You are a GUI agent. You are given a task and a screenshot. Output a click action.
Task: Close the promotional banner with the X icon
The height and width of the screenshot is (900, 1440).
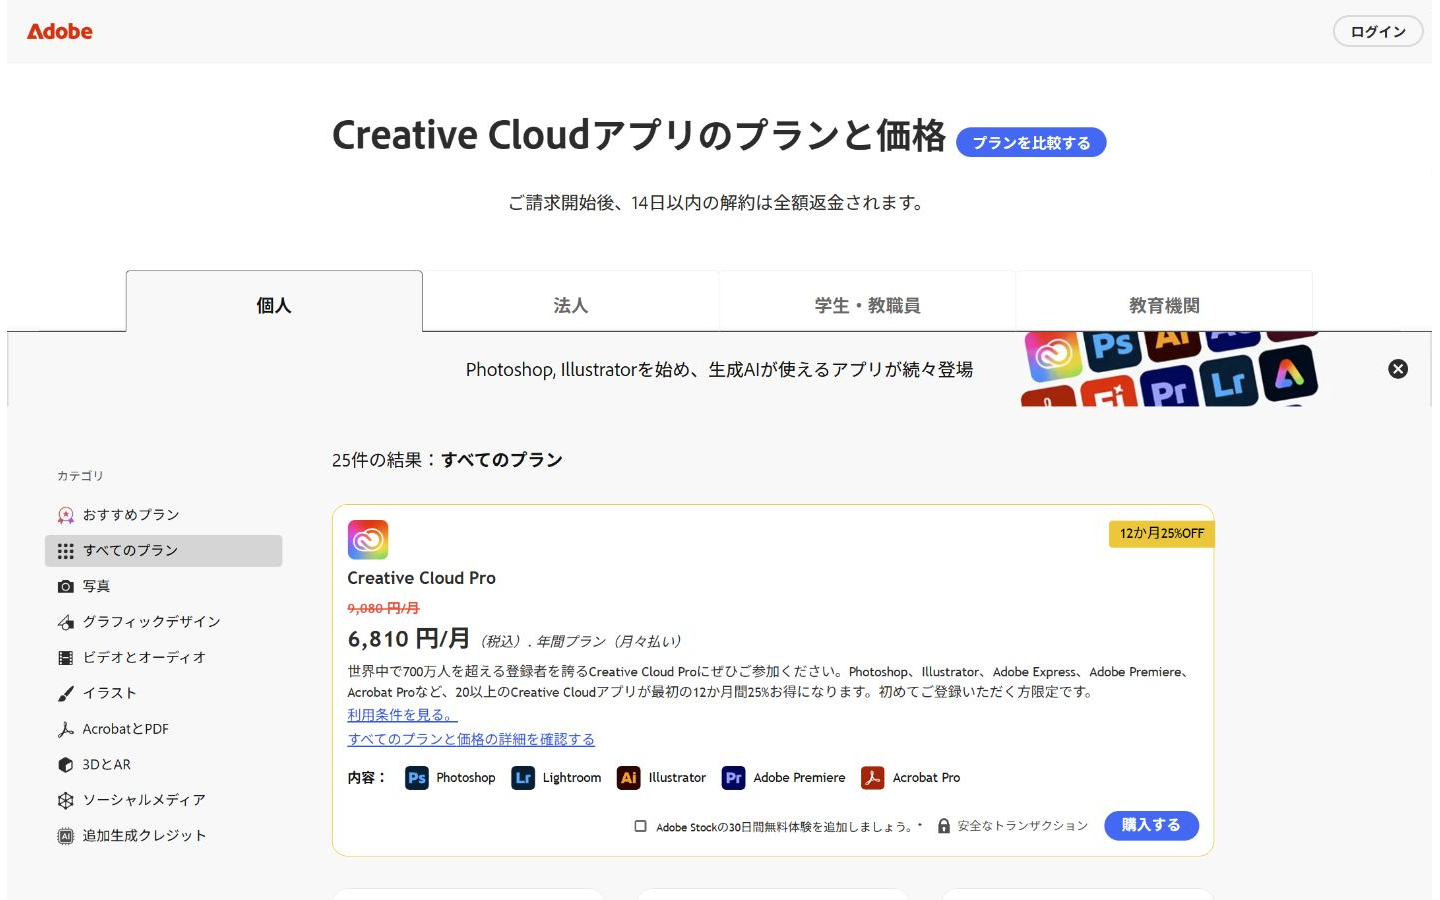[x=1398, y=369]
